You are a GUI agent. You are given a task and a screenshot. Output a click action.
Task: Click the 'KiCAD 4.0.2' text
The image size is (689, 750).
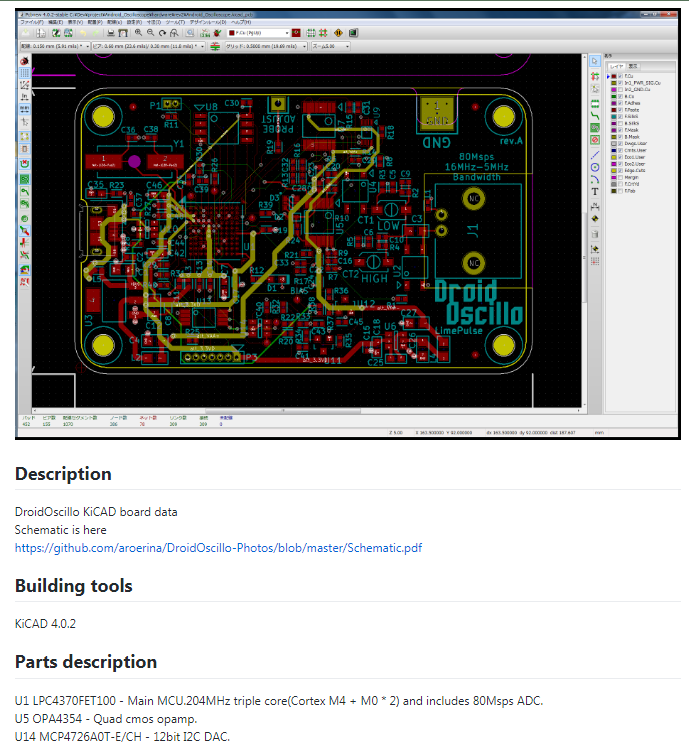pyautogui.click(x=45, y=624)
